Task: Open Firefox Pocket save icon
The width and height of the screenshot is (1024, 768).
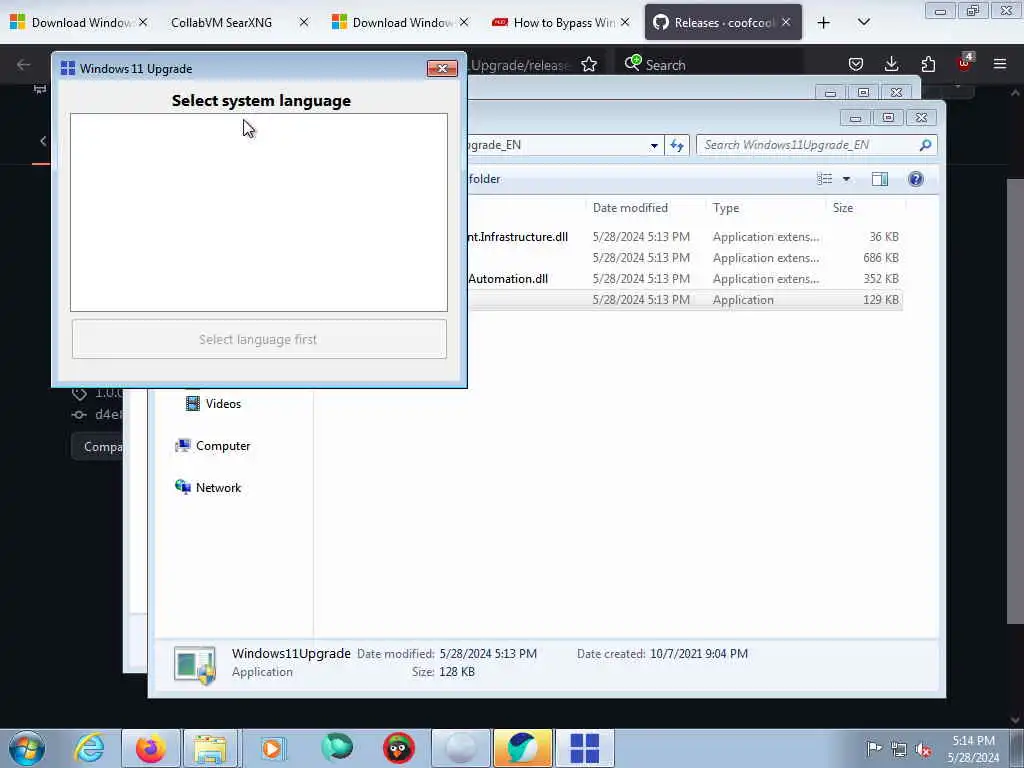Action: [856, 64]
